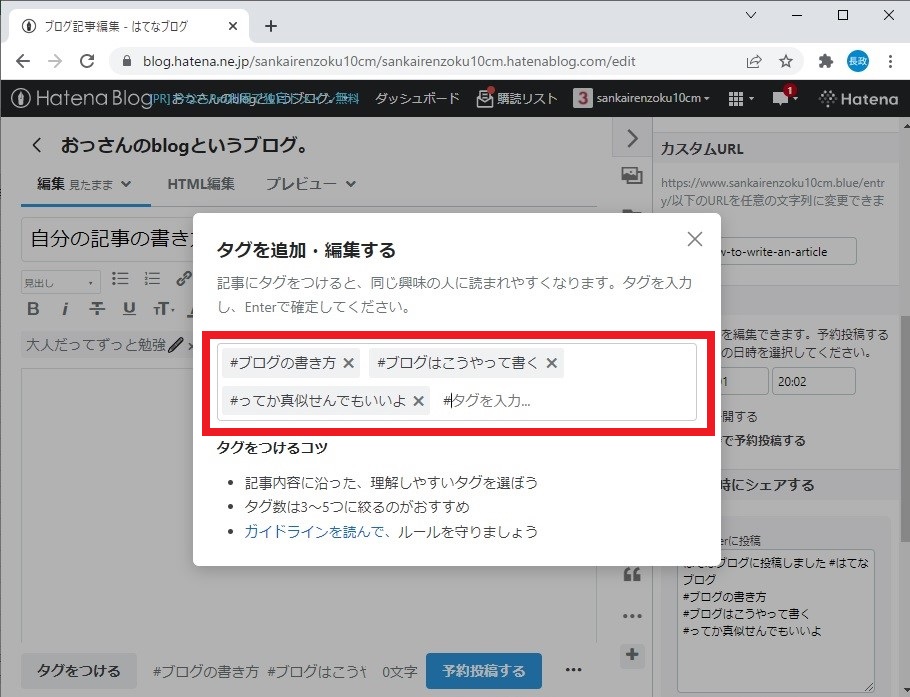This screenshot has width=910, height=697.
Task: Open the image insert sidebar icon
Action: pos(631,175)
